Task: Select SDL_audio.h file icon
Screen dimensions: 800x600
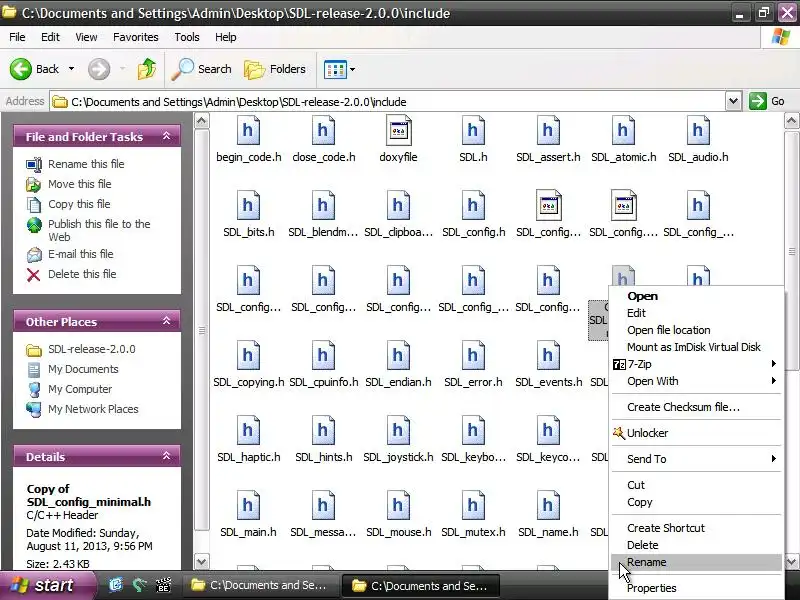Action: pyautogui.click(x=698, y=131)
